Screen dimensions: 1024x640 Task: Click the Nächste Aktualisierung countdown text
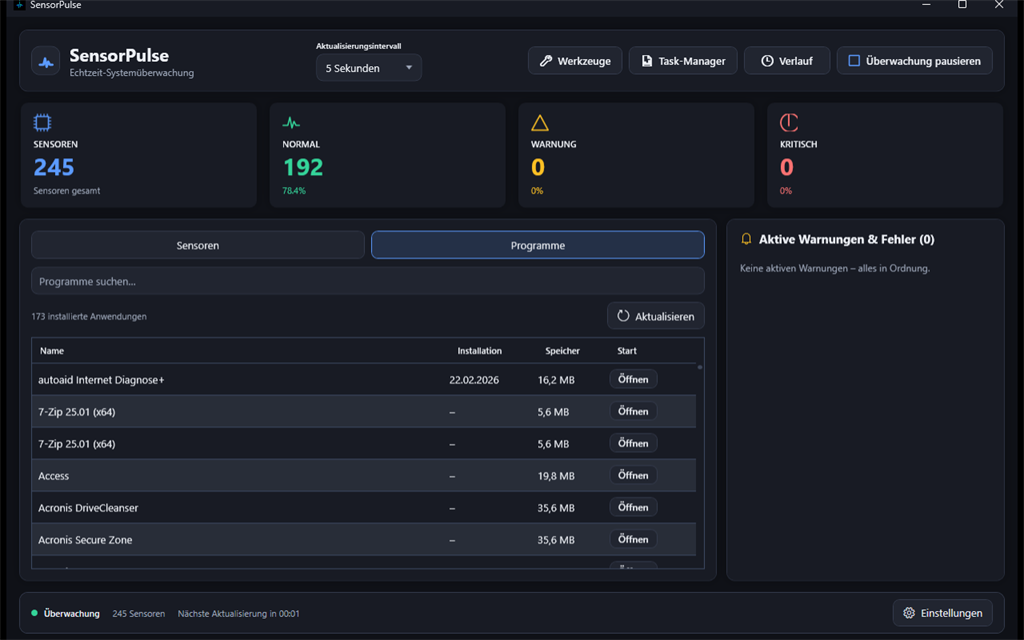click(238, 613)
